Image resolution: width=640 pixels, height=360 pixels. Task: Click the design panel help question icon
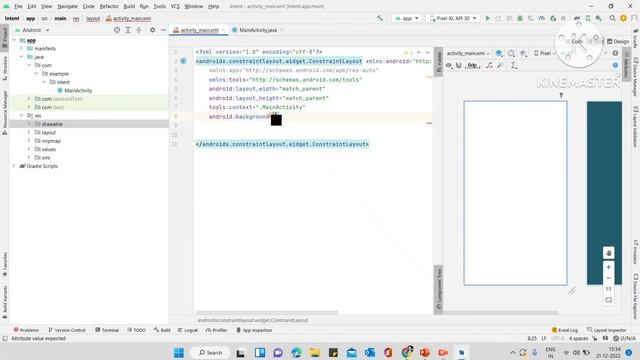click(615, 65)
